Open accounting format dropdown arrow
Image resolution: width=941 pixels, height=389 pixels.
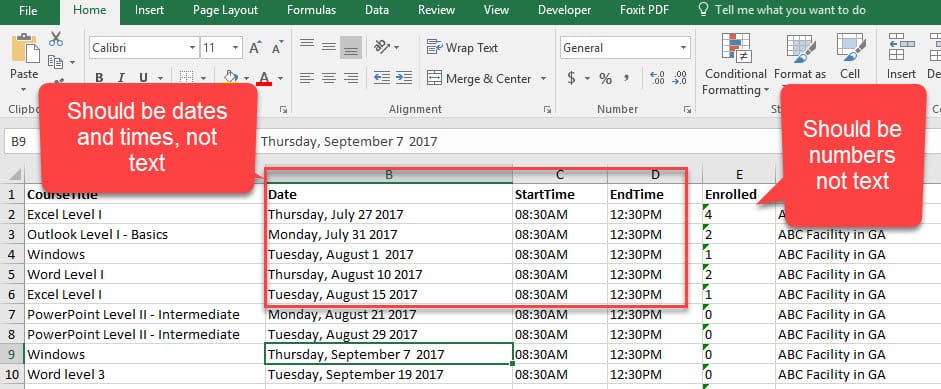pyautogui.click(x=588, y=79)
